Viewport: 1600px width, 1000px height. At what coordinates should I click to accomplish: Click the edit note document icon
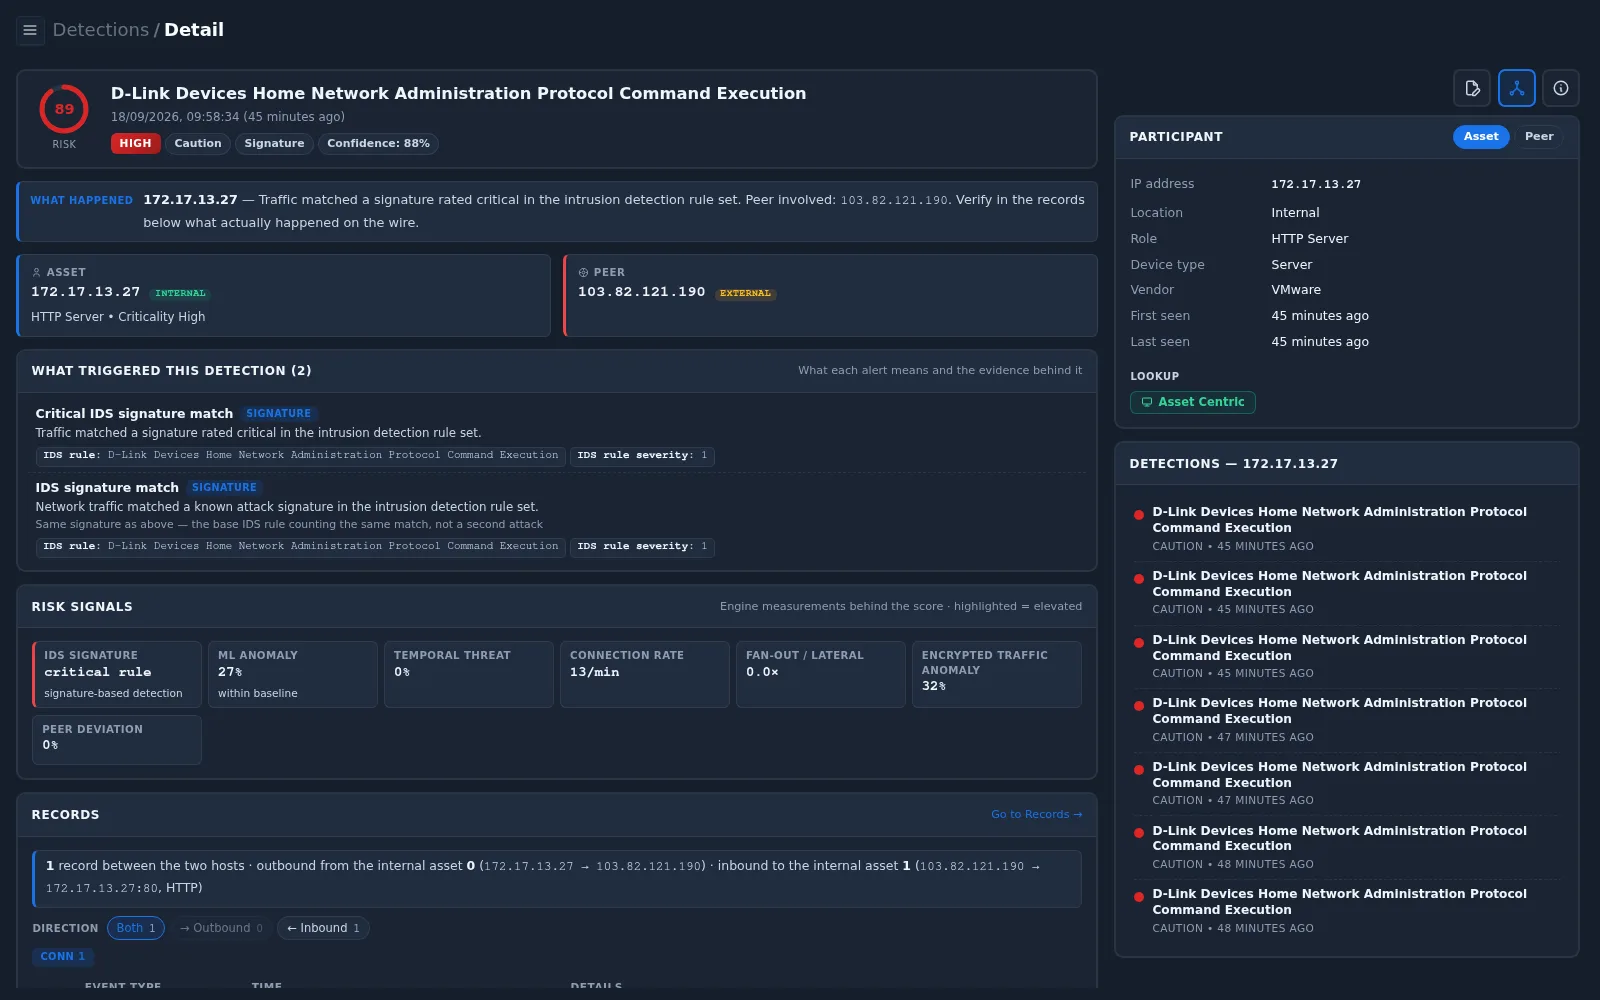1472,88
